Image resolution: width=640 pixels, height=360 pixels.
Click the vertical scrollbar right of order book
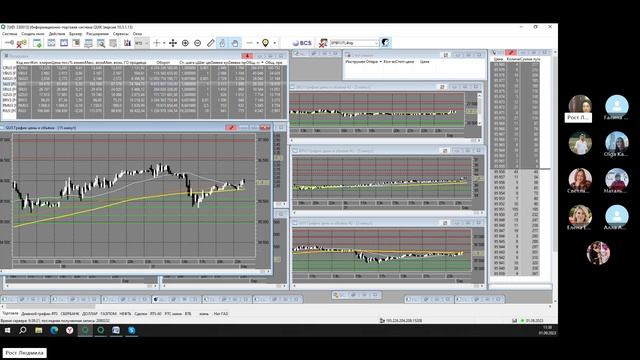pos(555,153)
